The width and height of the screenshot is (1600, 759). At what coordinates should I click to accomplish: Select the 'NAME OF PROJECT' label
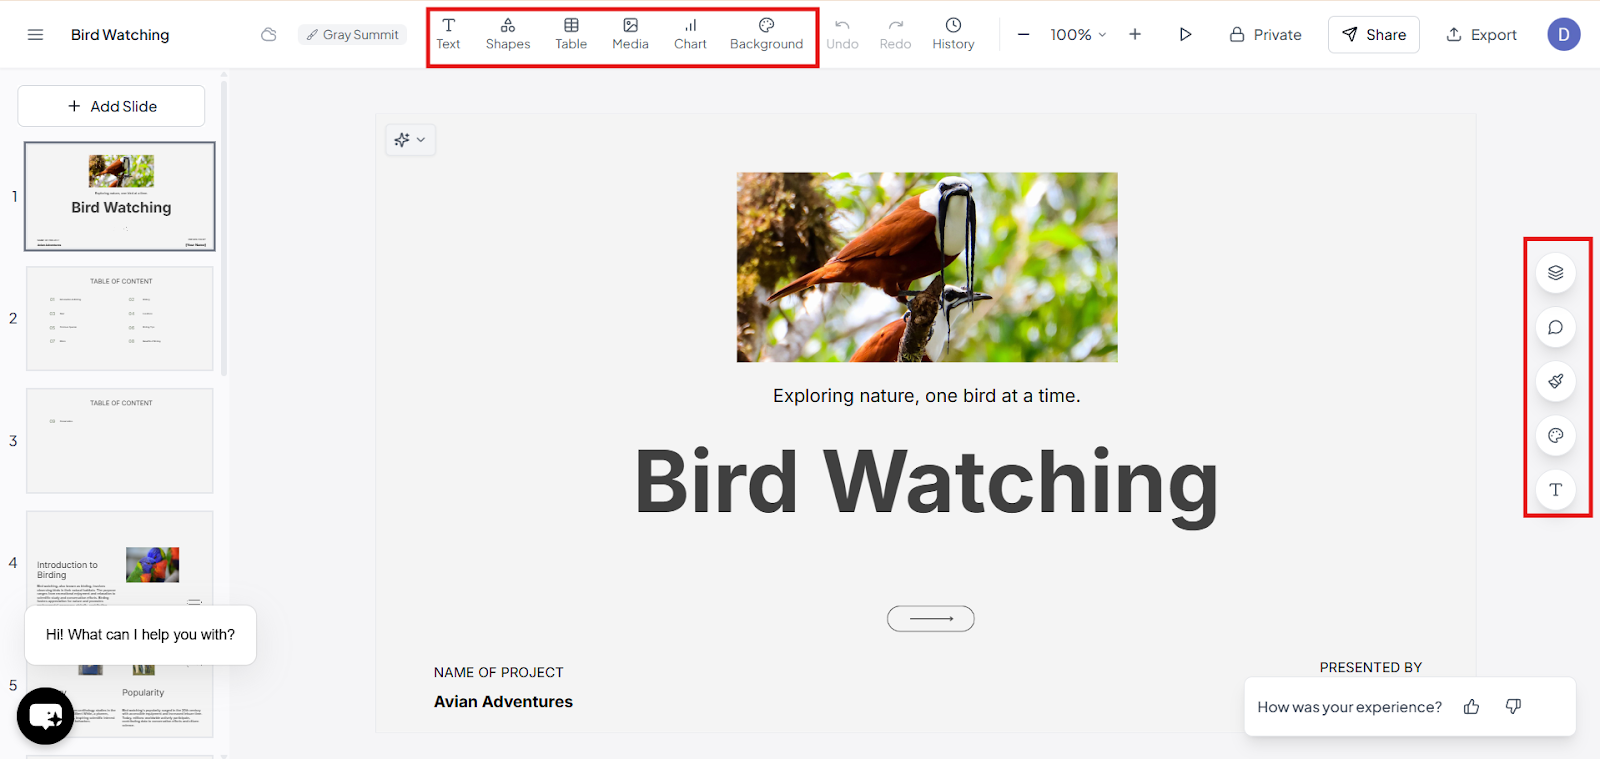pos(499,672)
